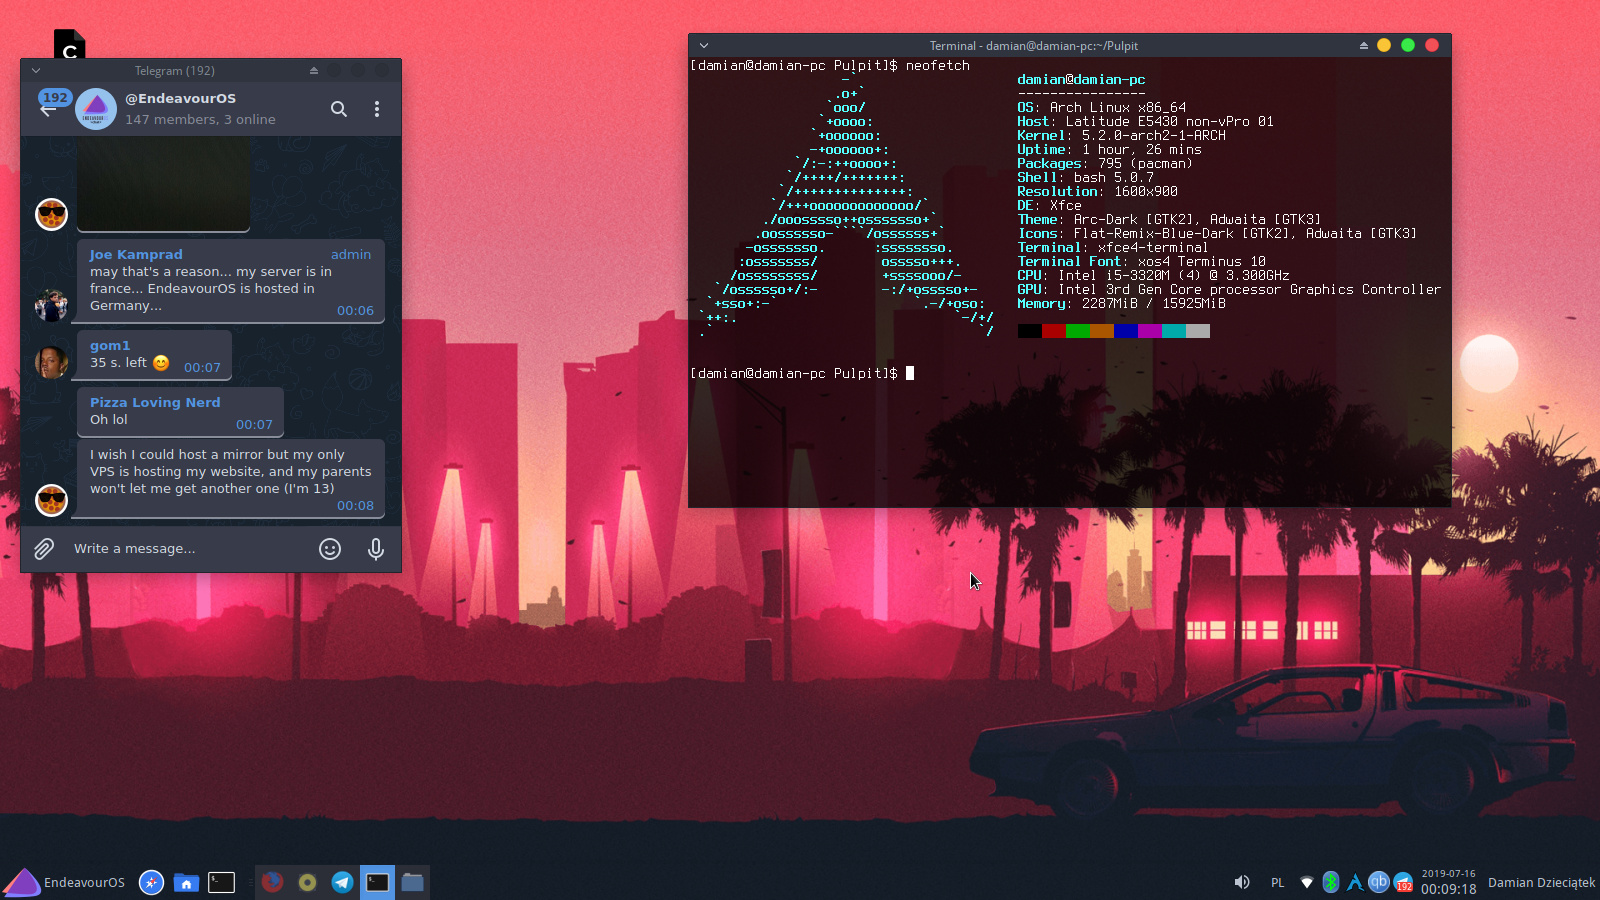Select the '35 s. left' message text
1600x900 pixels.
click(118, 363)
